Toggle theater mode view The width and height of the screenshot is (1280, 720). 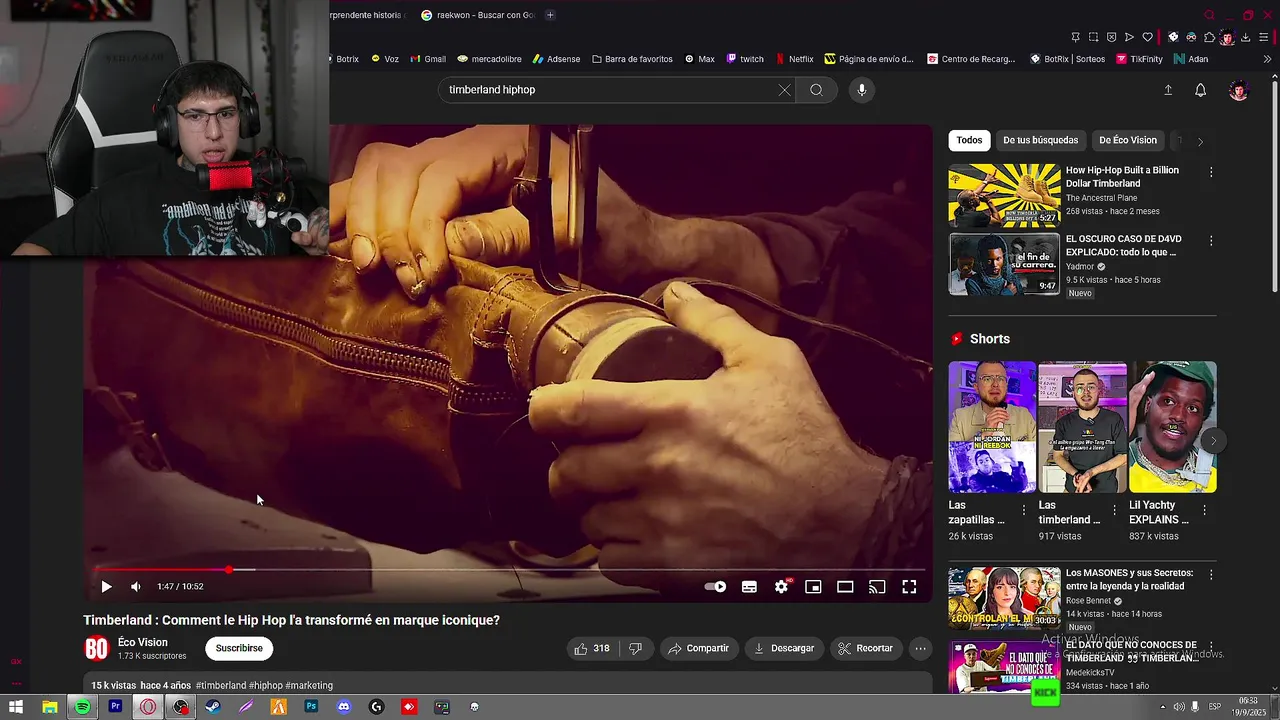[845, 587]
